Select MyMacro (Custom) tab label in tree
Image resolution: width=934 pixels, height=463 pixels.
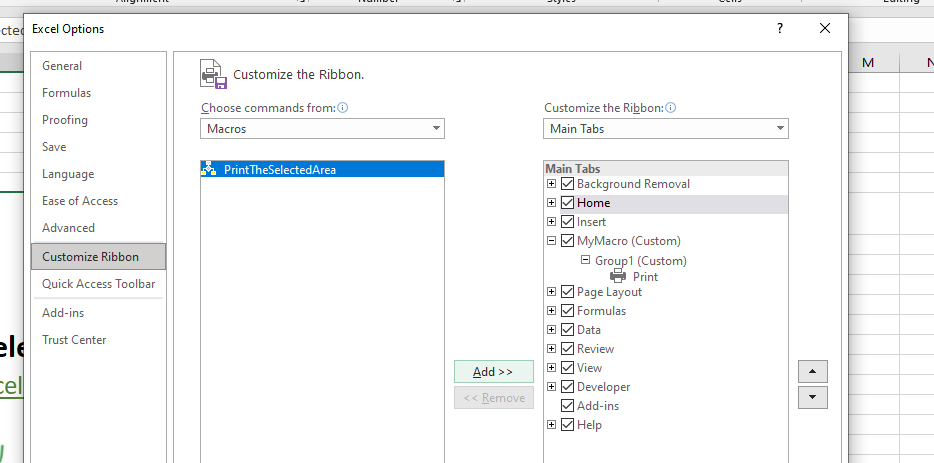pos(628,241)
